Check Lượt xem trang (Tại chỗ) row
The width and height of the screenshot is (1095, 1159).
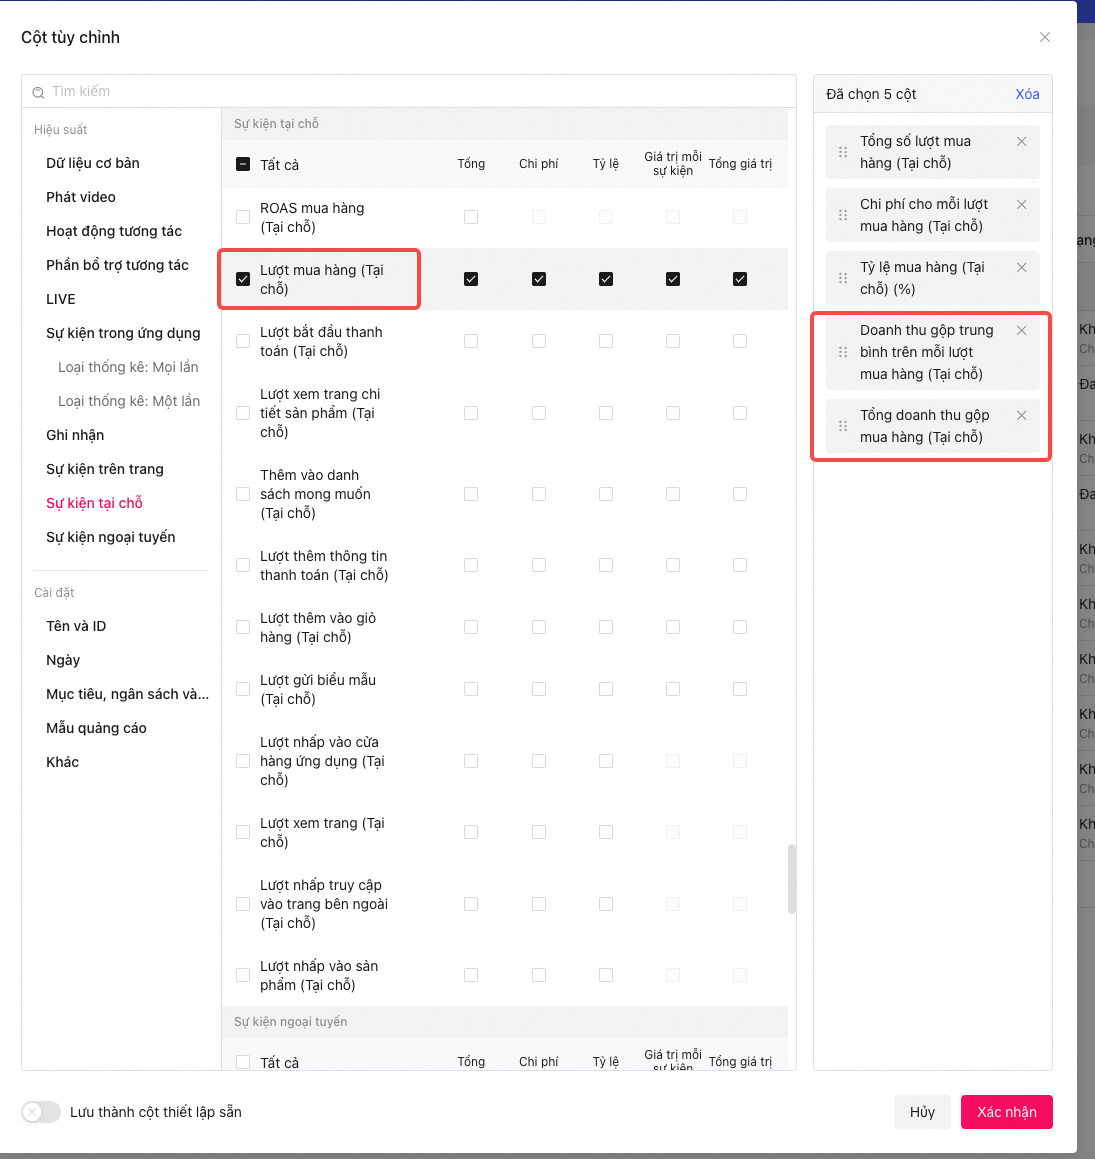coord(243,832)
